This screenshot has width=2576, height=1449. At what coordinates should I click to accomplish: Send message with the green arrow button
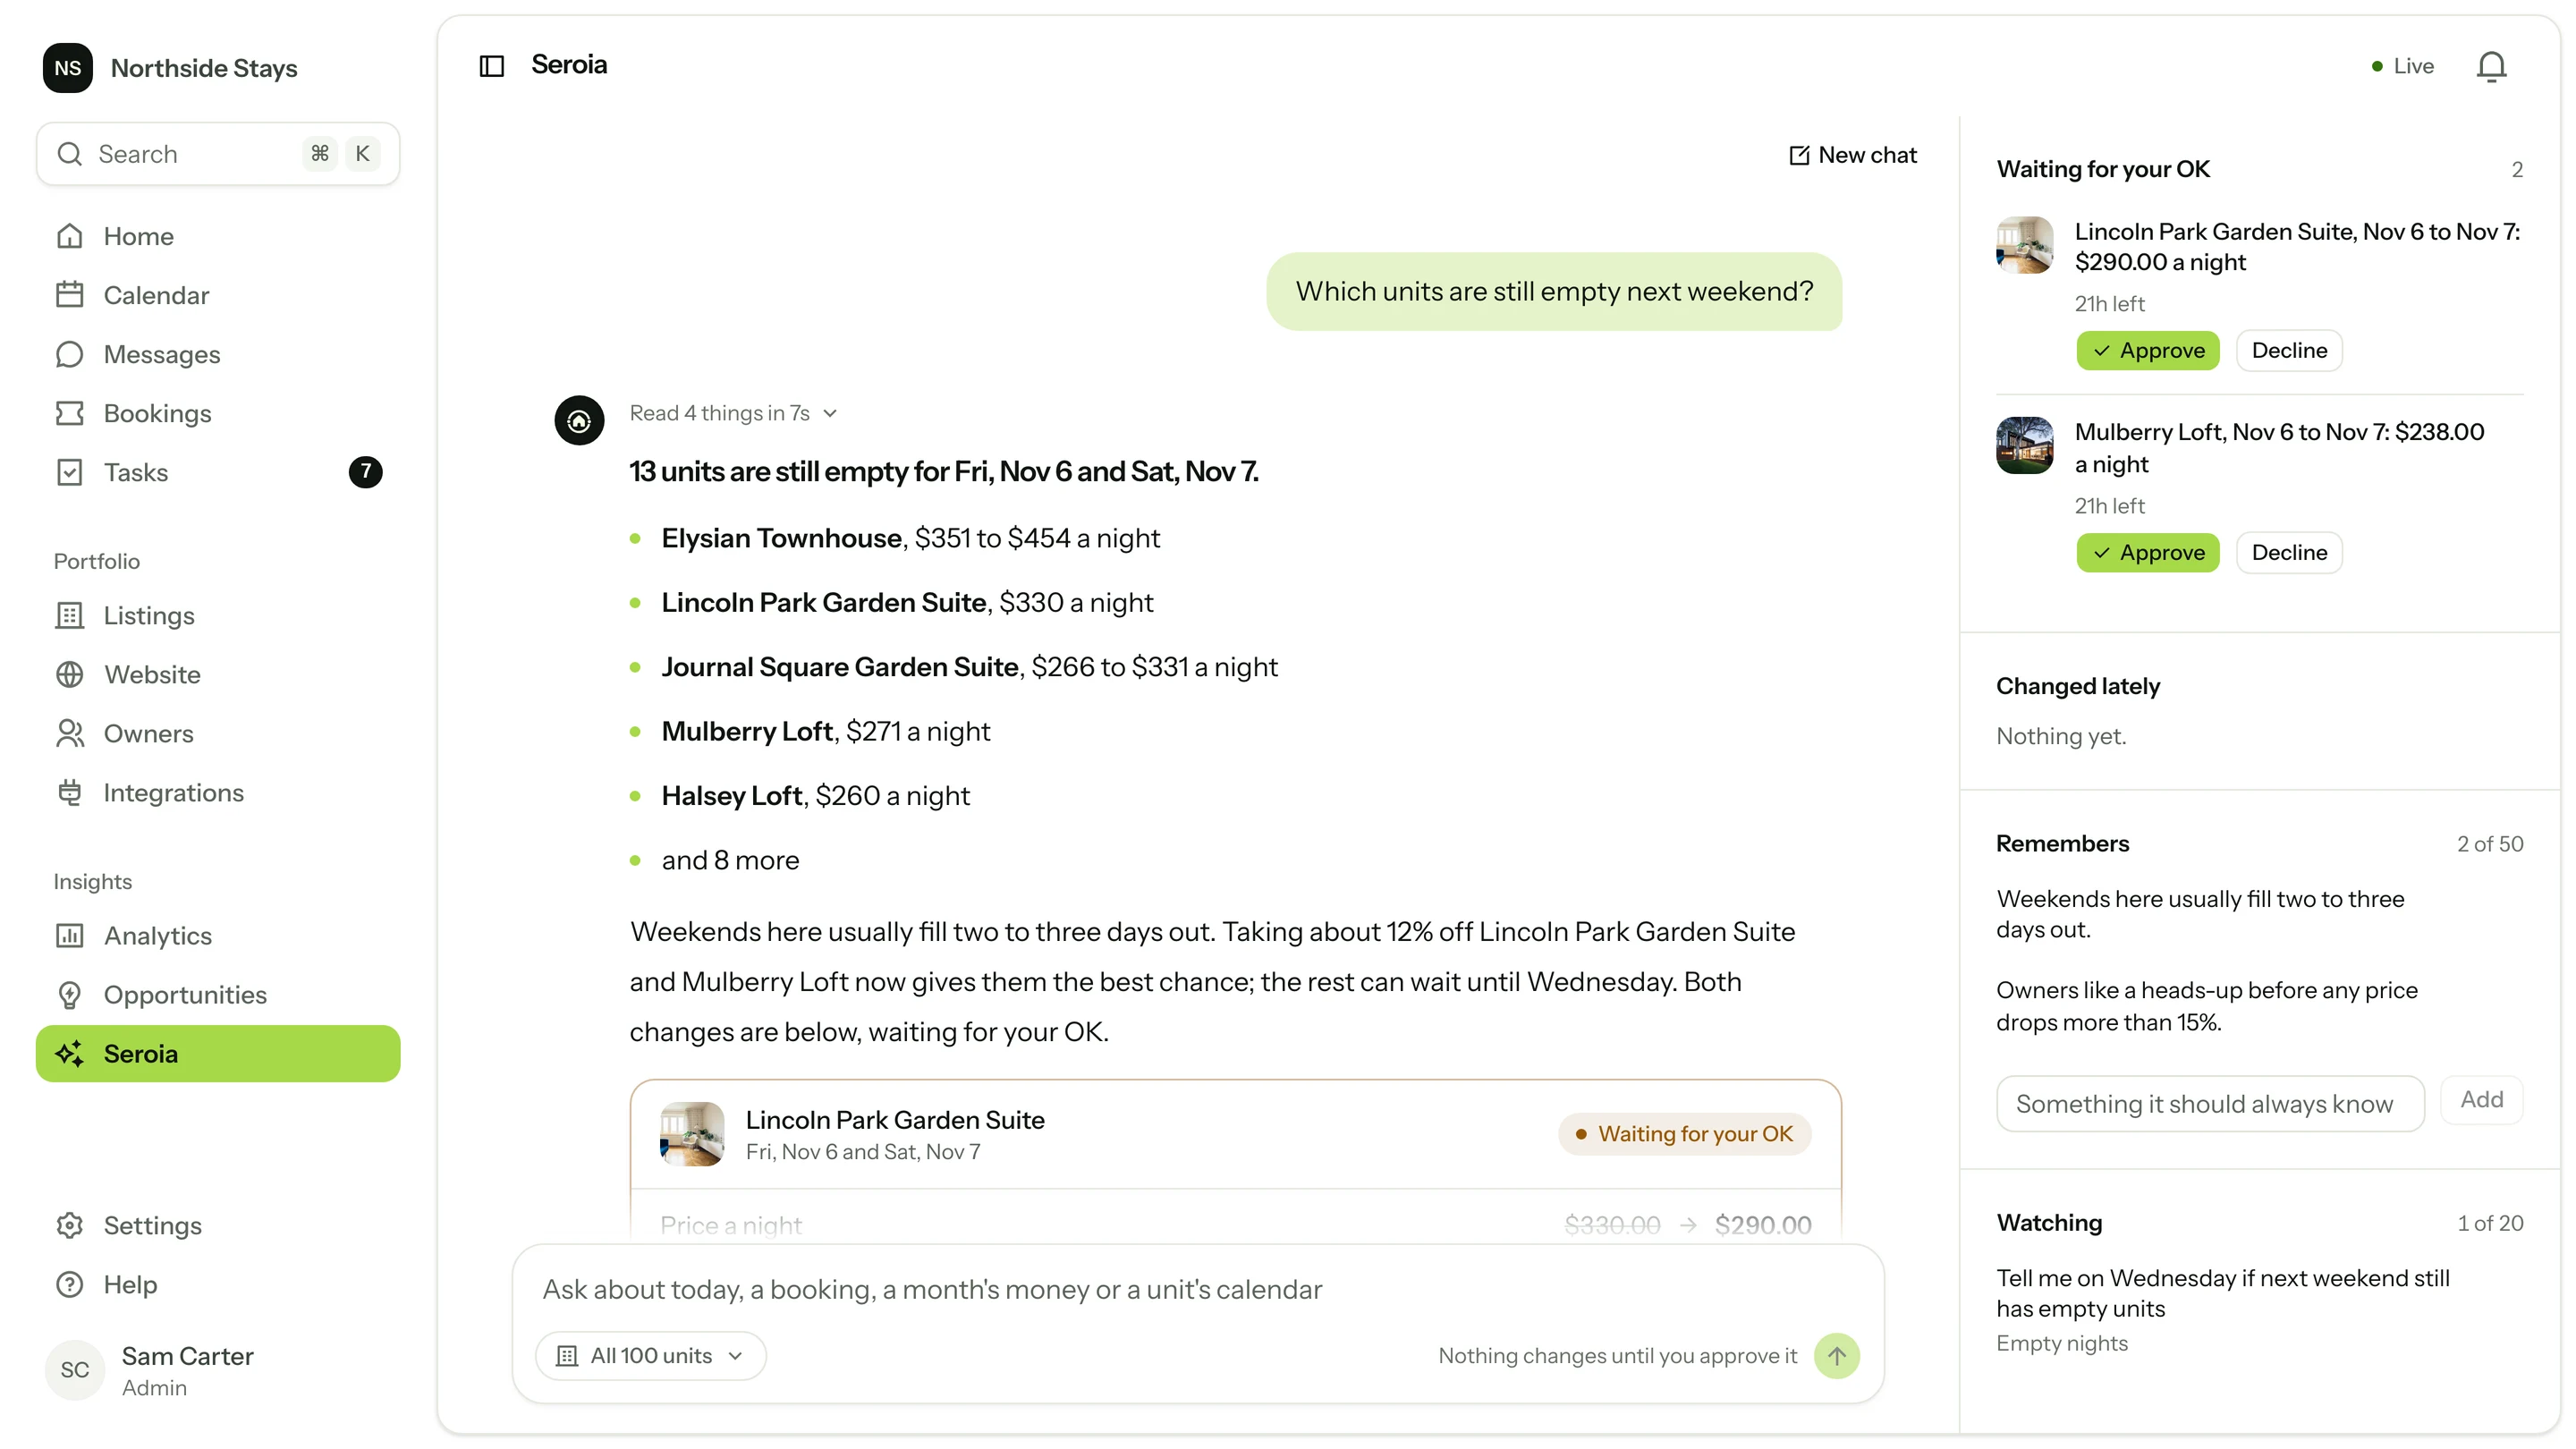[x=1836, y=1356]
